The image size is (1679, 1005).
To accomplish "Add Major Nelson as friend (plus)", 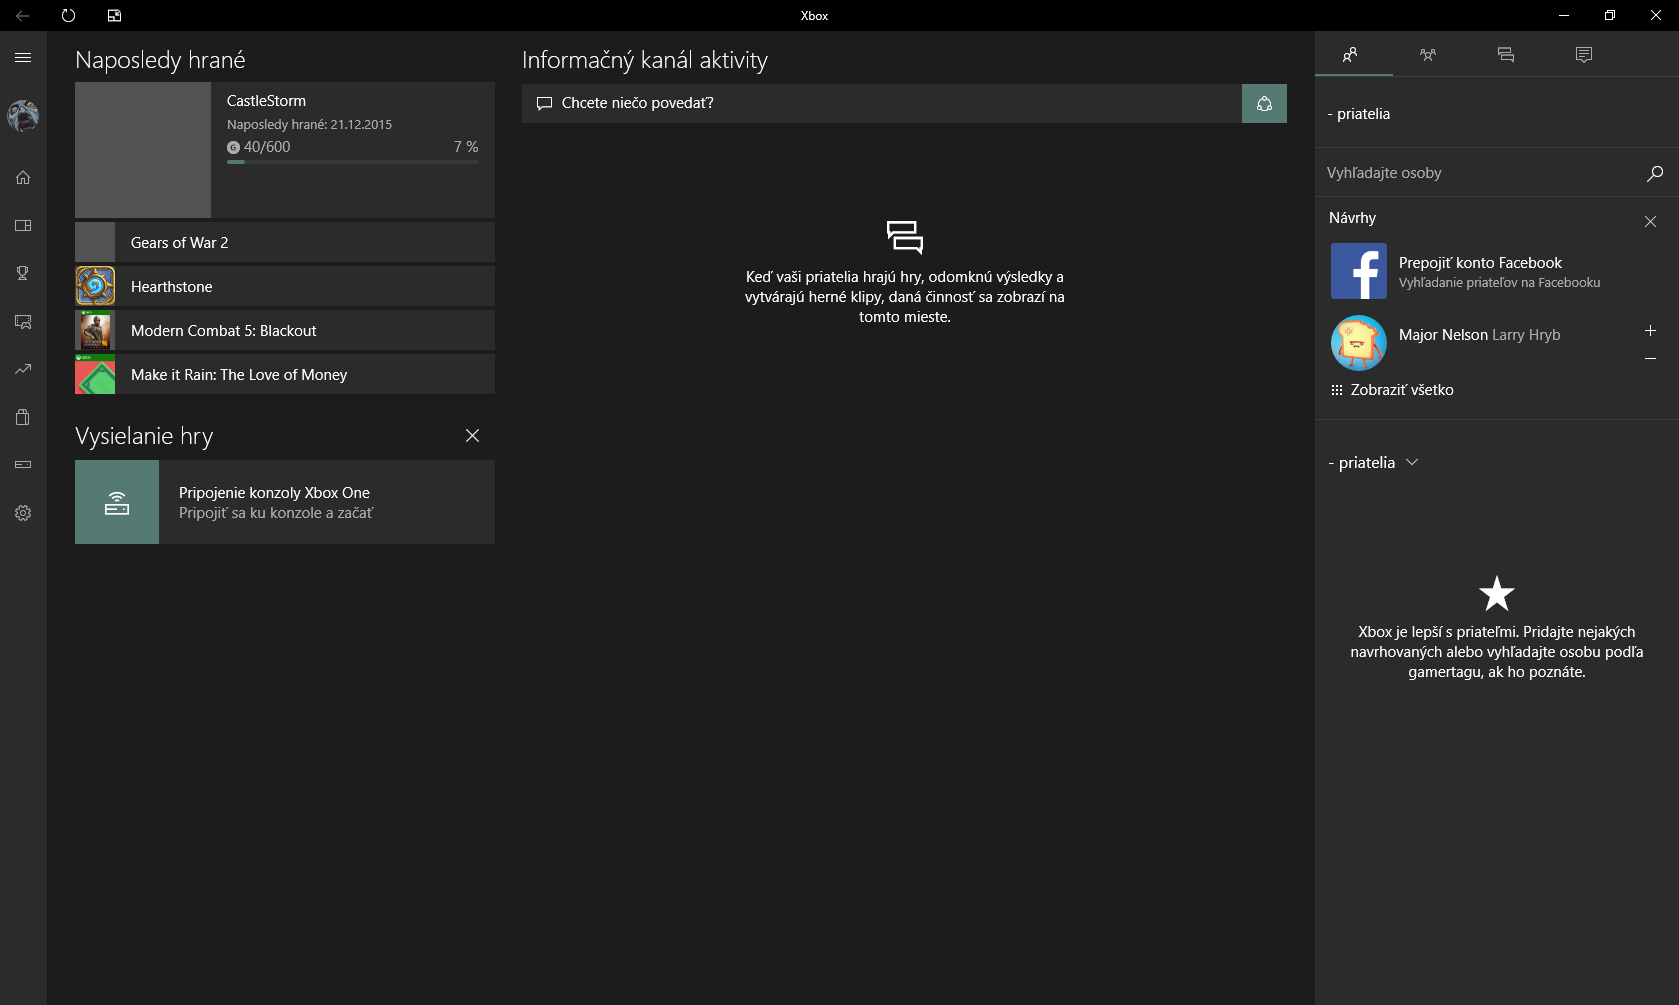I will (1650, 330).
